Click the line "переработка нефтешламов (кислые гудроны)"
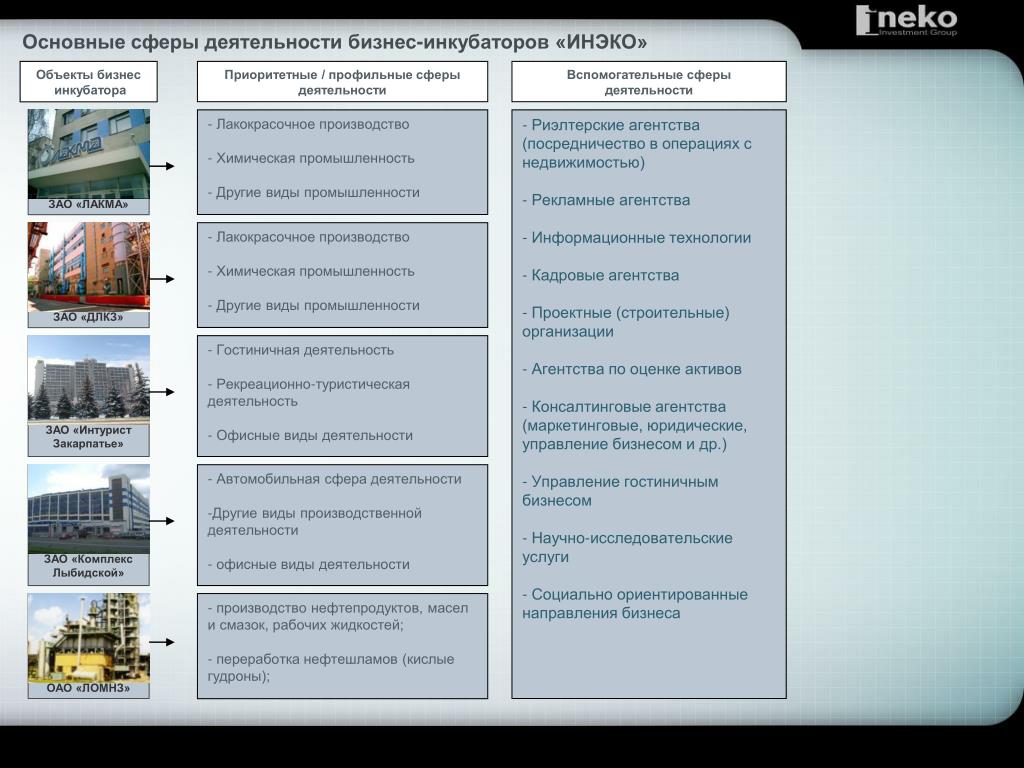1024x768 pixels. click(x=331, y=667)
